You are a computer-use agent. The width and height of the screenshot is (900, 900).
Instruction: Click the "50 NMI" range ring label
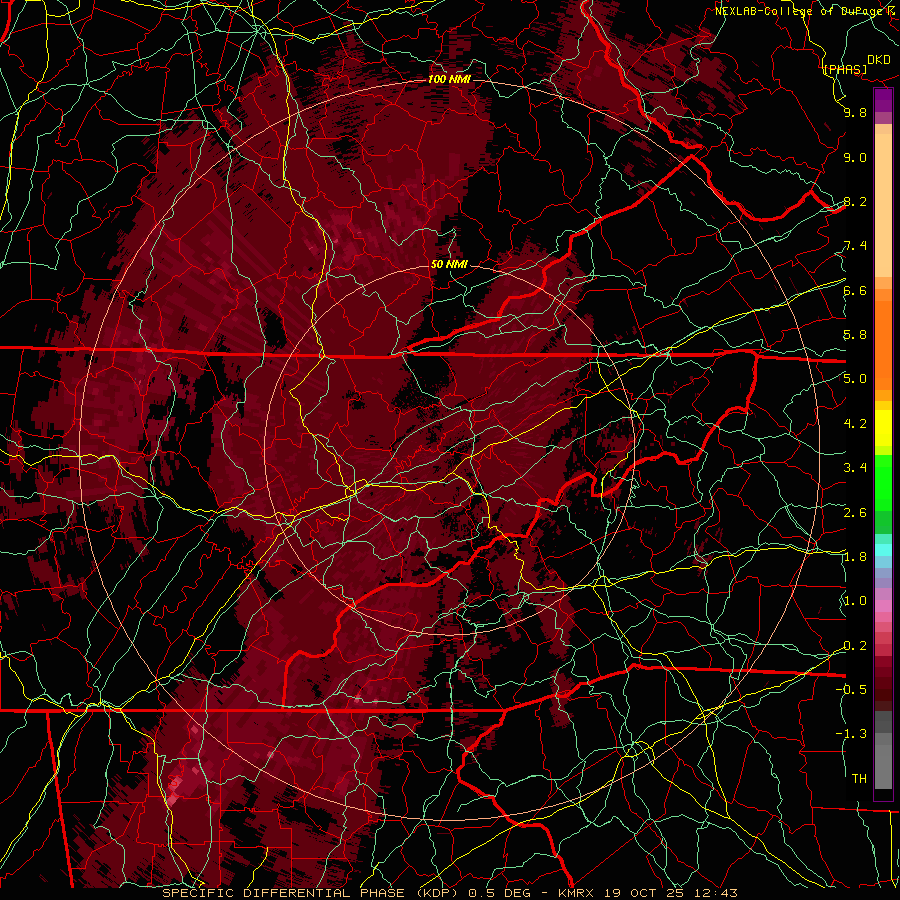(449, 264)
